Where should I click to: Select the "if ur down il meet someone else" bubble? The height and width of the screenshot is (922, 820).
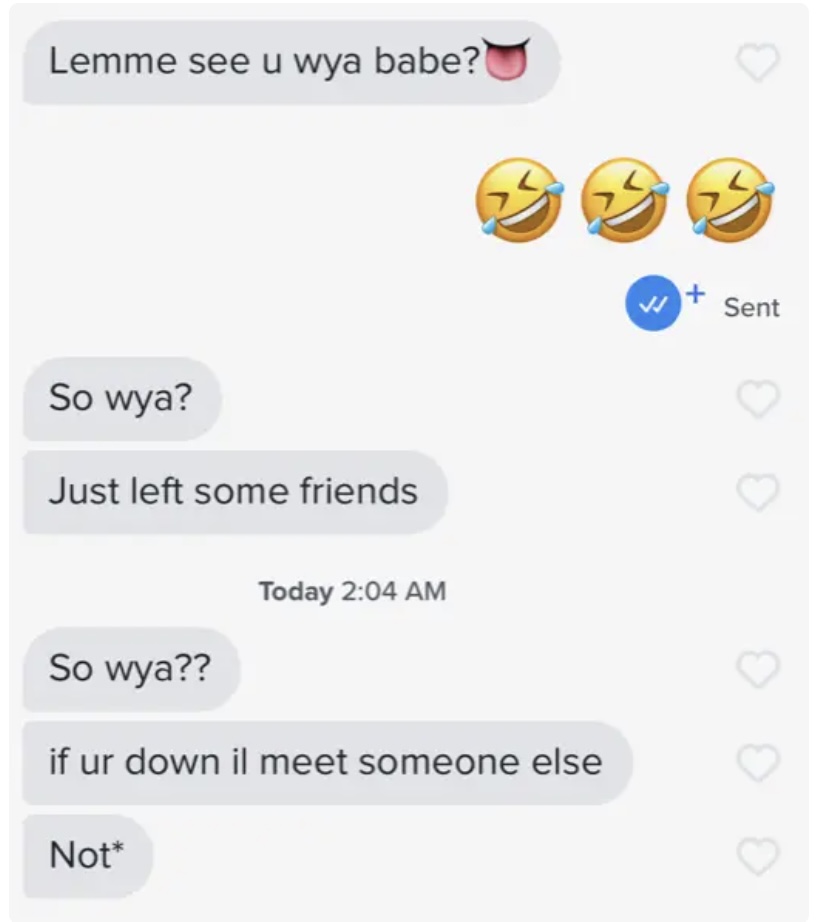coord(327,763)
